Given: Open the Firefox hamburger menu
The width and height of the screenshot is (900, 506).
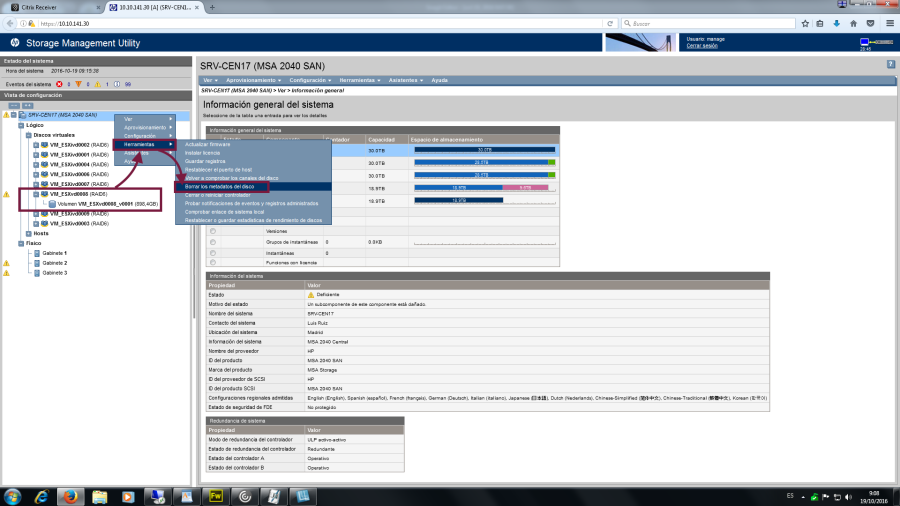Looking at the screenshot, I should (890, 22).
